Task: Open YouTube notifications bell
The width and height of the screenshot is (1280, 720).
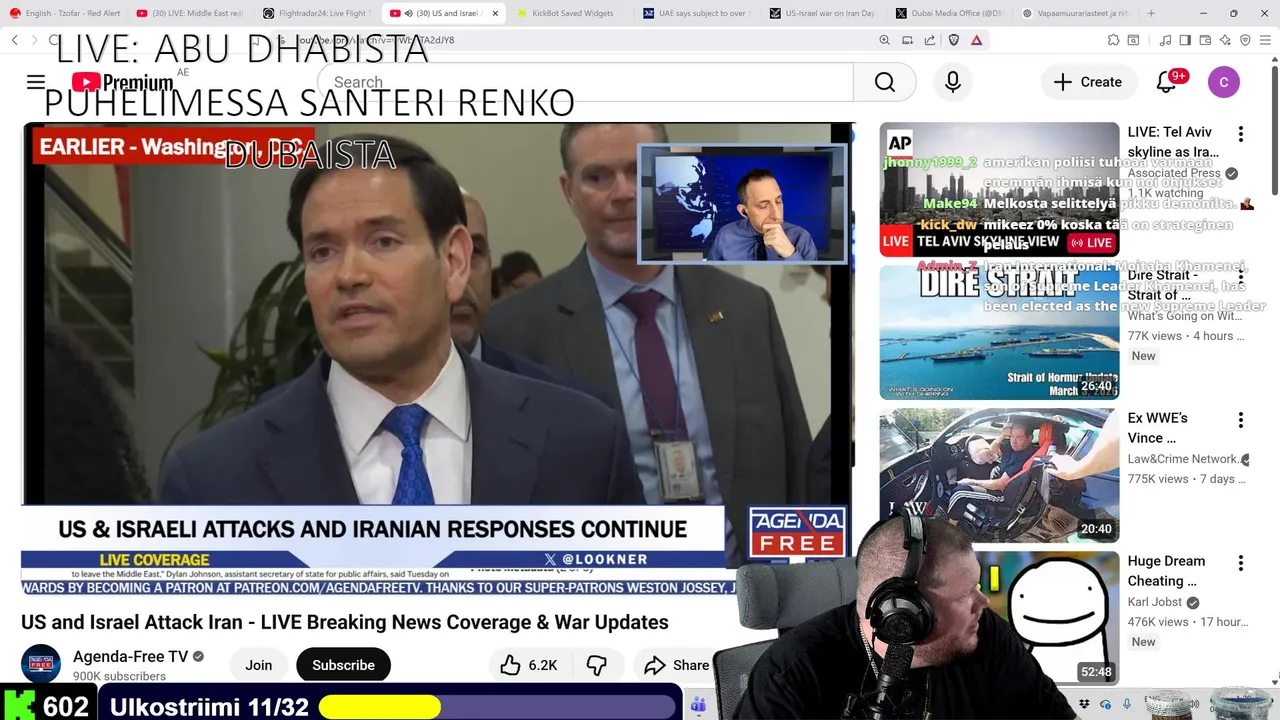Action: click(1166, 82)
